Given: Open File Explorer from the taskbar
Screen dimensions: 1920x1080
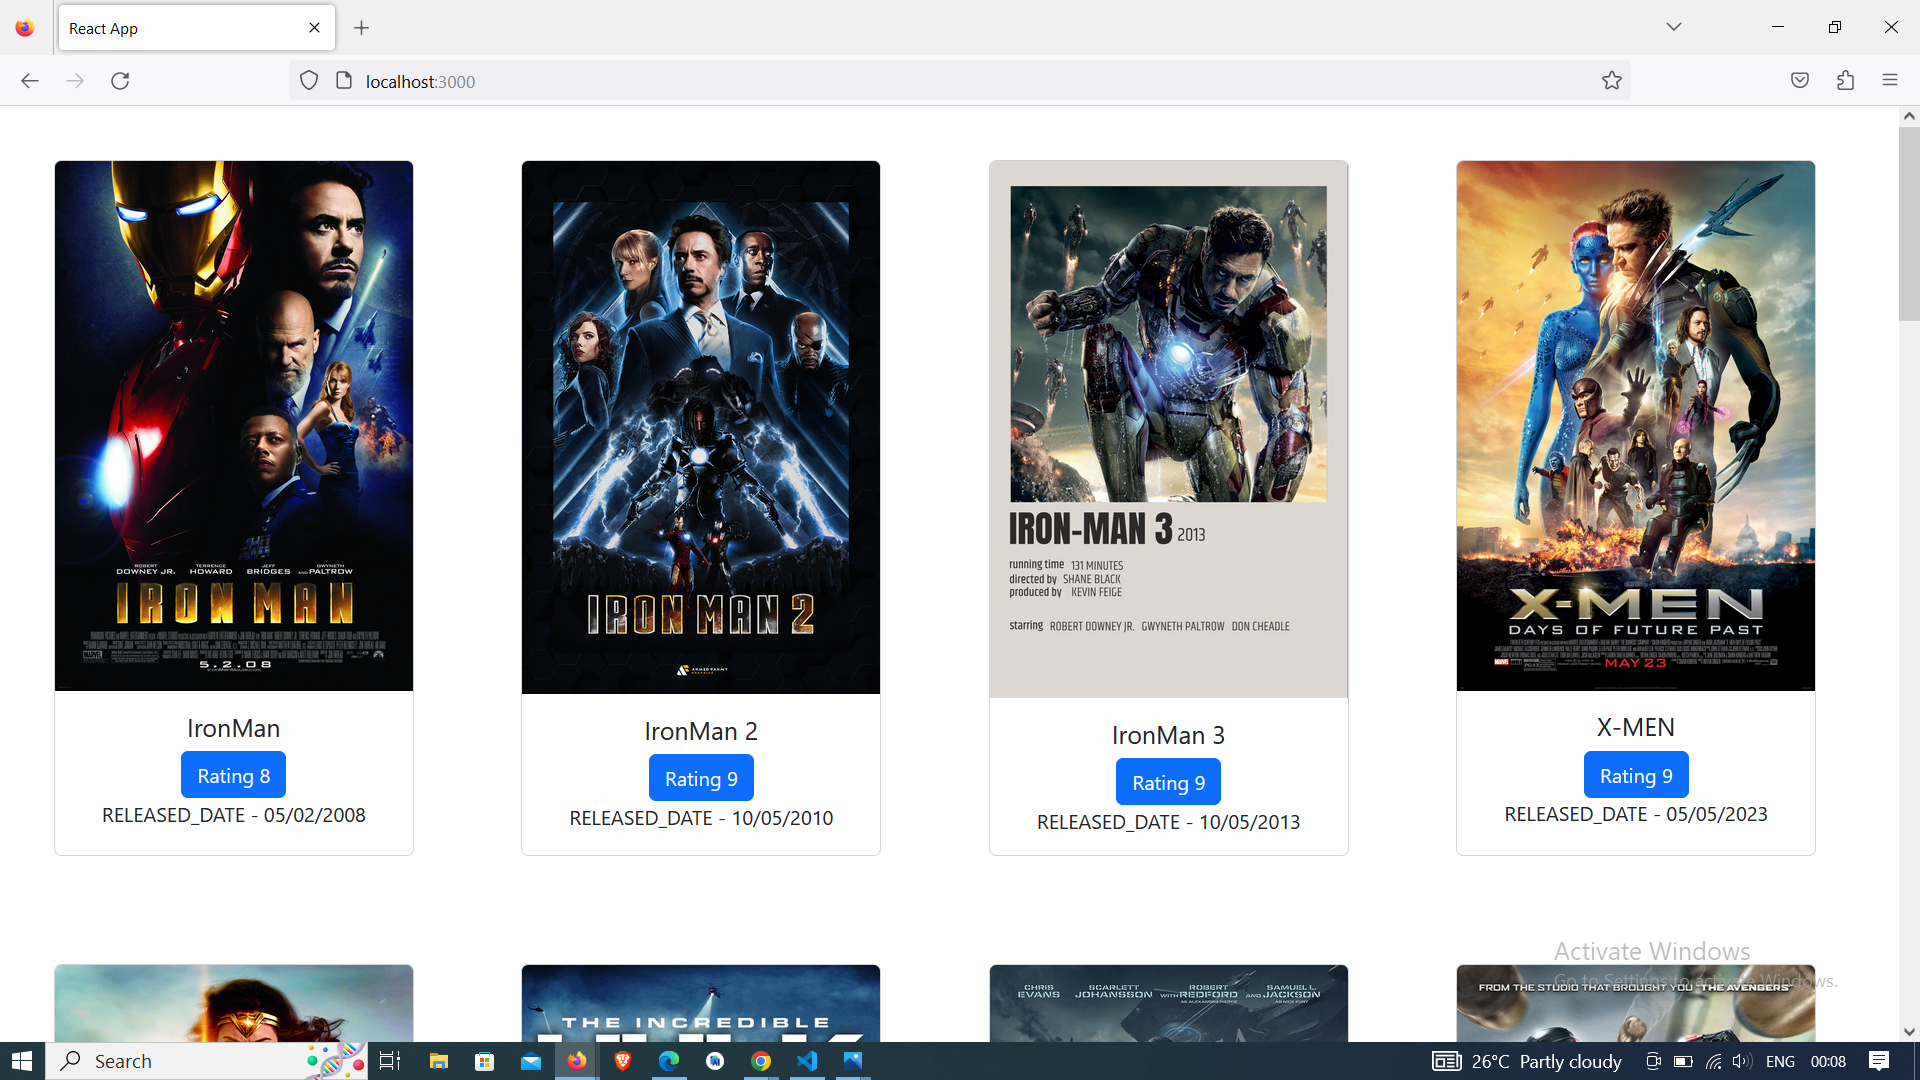Looking at the screenshot, I should (x=438, y=1060).
